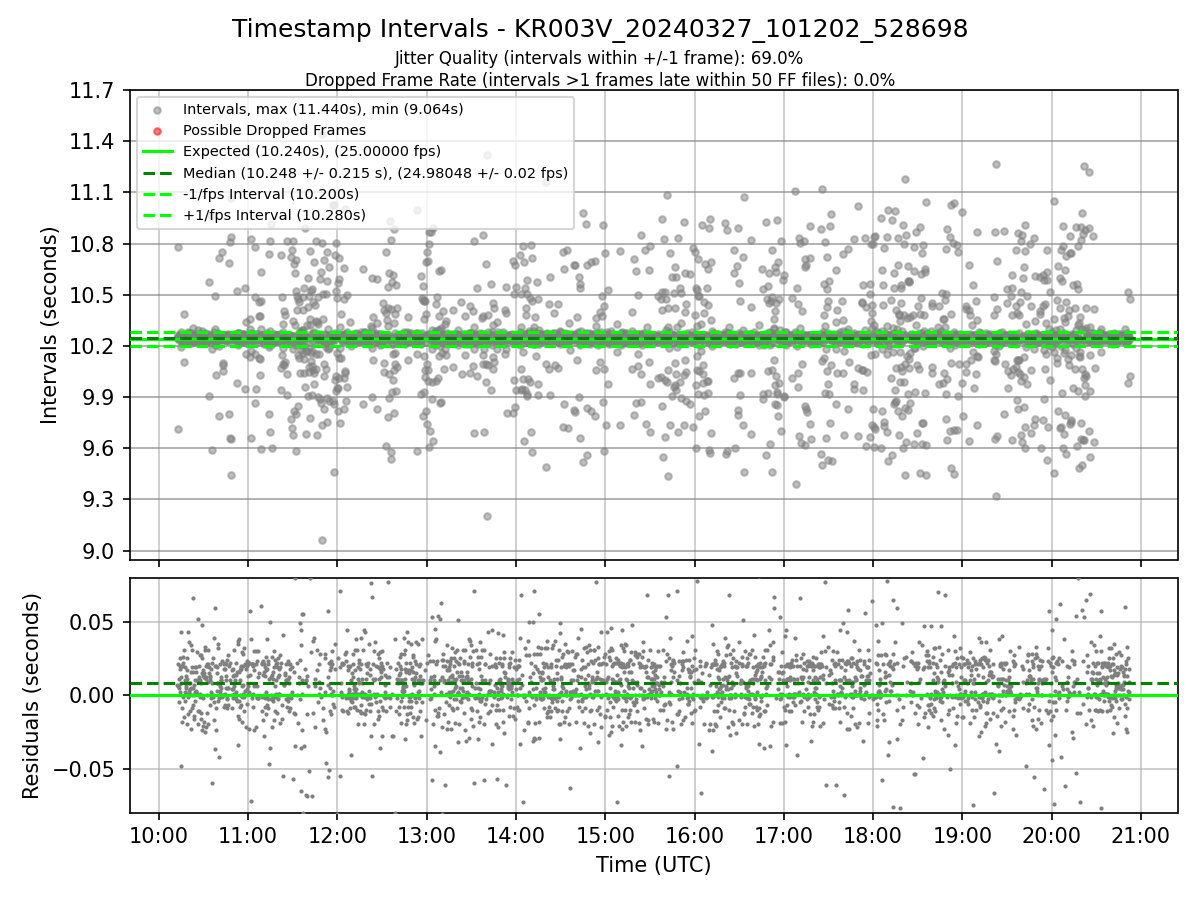Screen dimensions: 1200x900
Task: Click the red dot marker in the legend
Action: click(x=155, y=130)
